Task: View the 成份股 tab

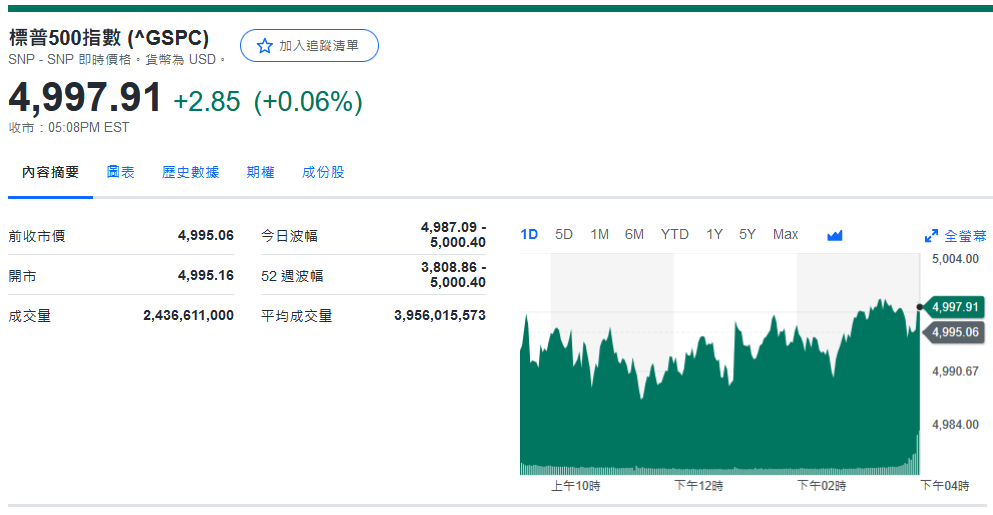Action: click(x=323, y=172)
